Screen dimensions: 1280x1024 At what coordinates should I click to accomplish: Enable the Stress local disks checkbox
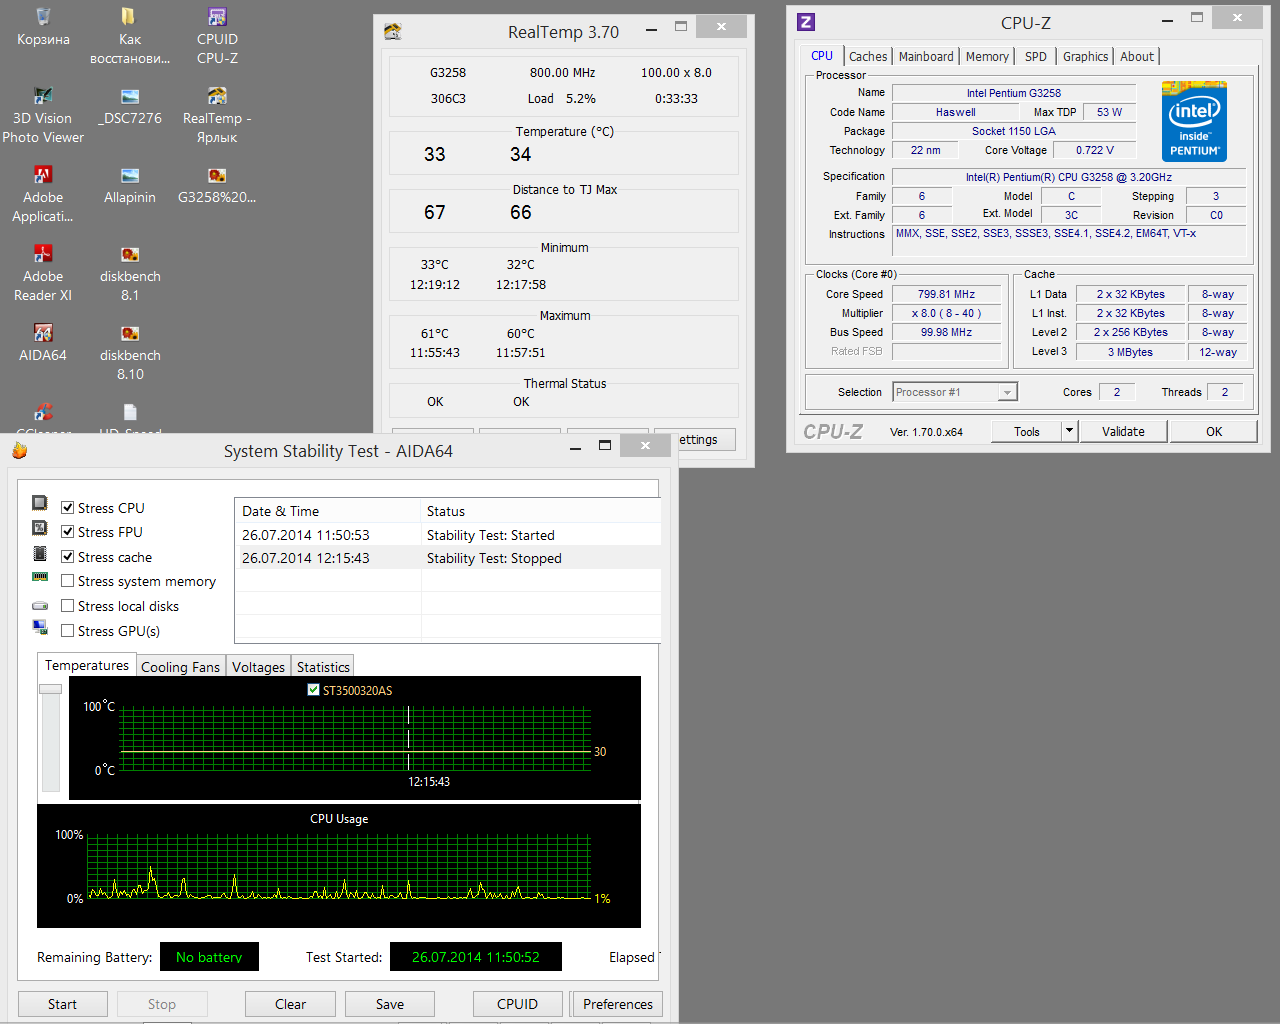[68, 606]
